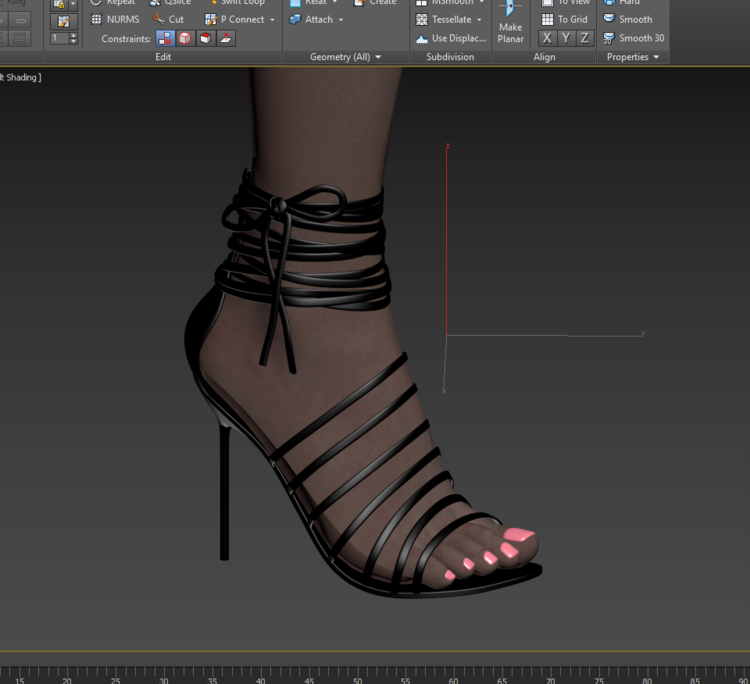Click the Relax tool
This screenshot has height=684, width=750.
[x=310, y=2]
